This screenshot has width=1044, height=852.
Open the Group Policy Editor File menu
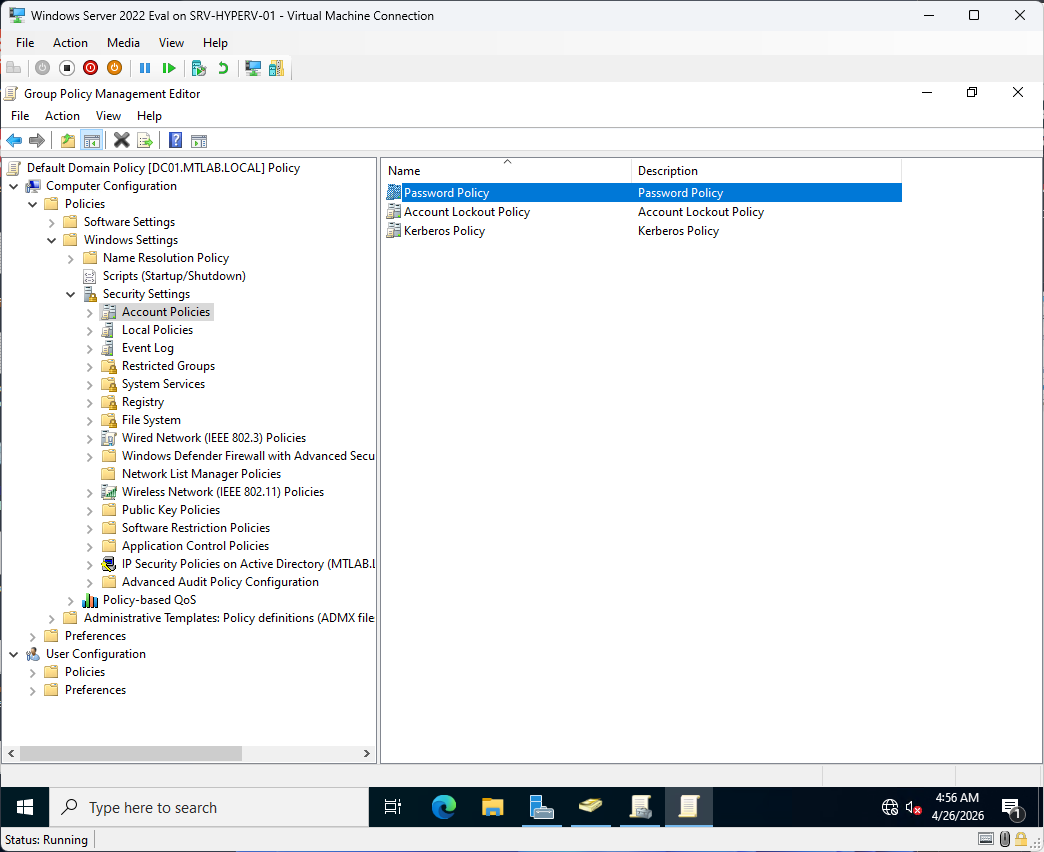pos(20,116)
